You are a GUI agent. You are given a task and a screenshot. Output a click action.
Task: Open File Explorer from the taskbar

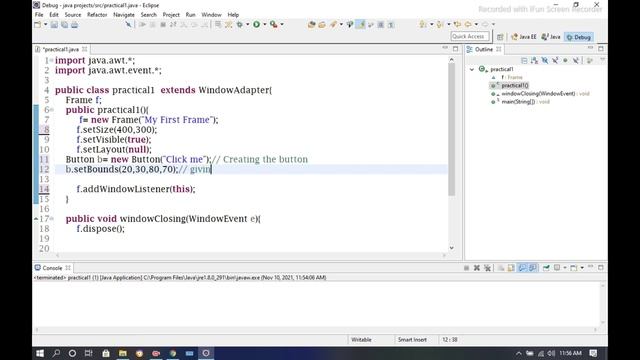pyautogui.click(x=122, y=353)
